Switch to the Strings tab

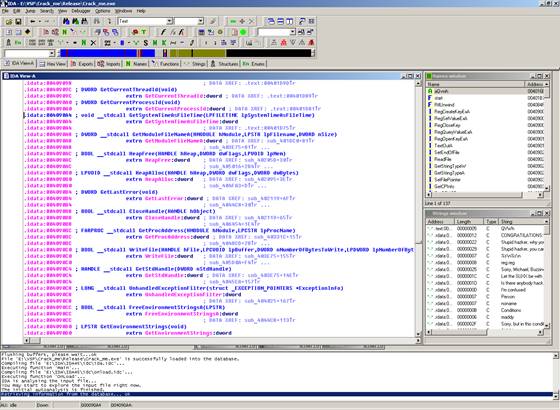(195, 64)
